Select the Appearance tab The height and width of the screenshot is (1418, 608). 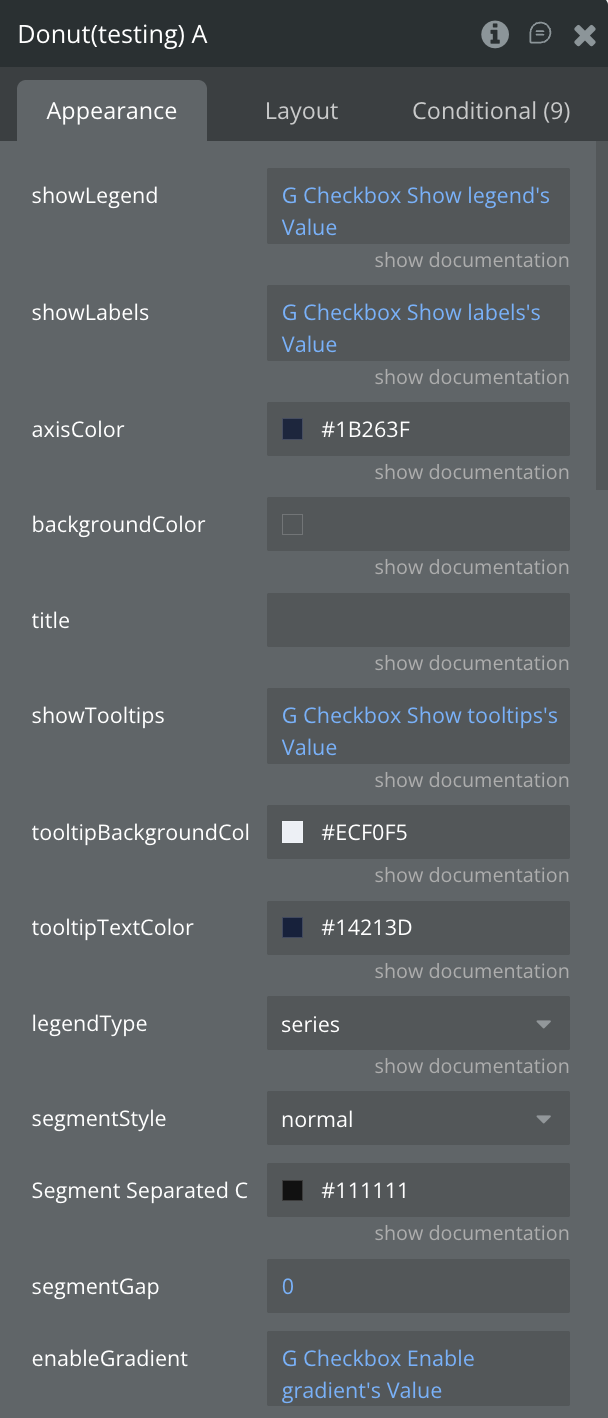112,111
